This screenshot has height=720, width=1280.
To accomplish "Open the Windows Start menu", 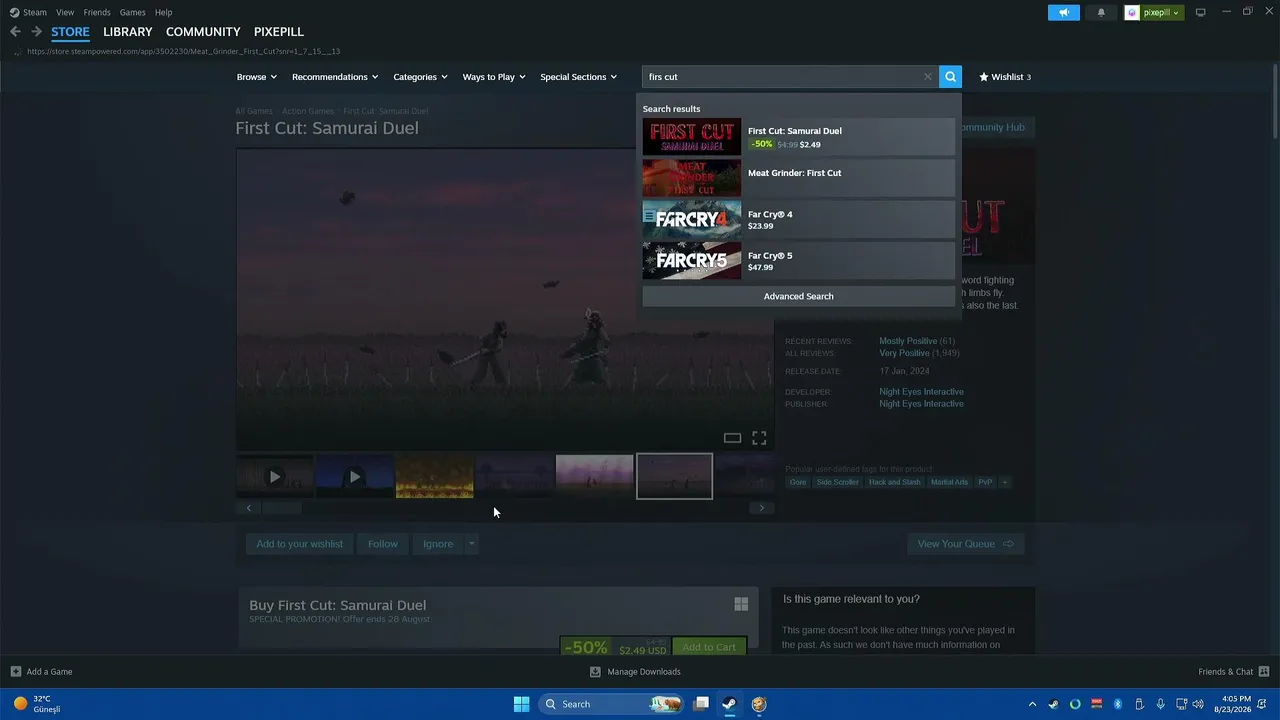I will tap(521, 704).
